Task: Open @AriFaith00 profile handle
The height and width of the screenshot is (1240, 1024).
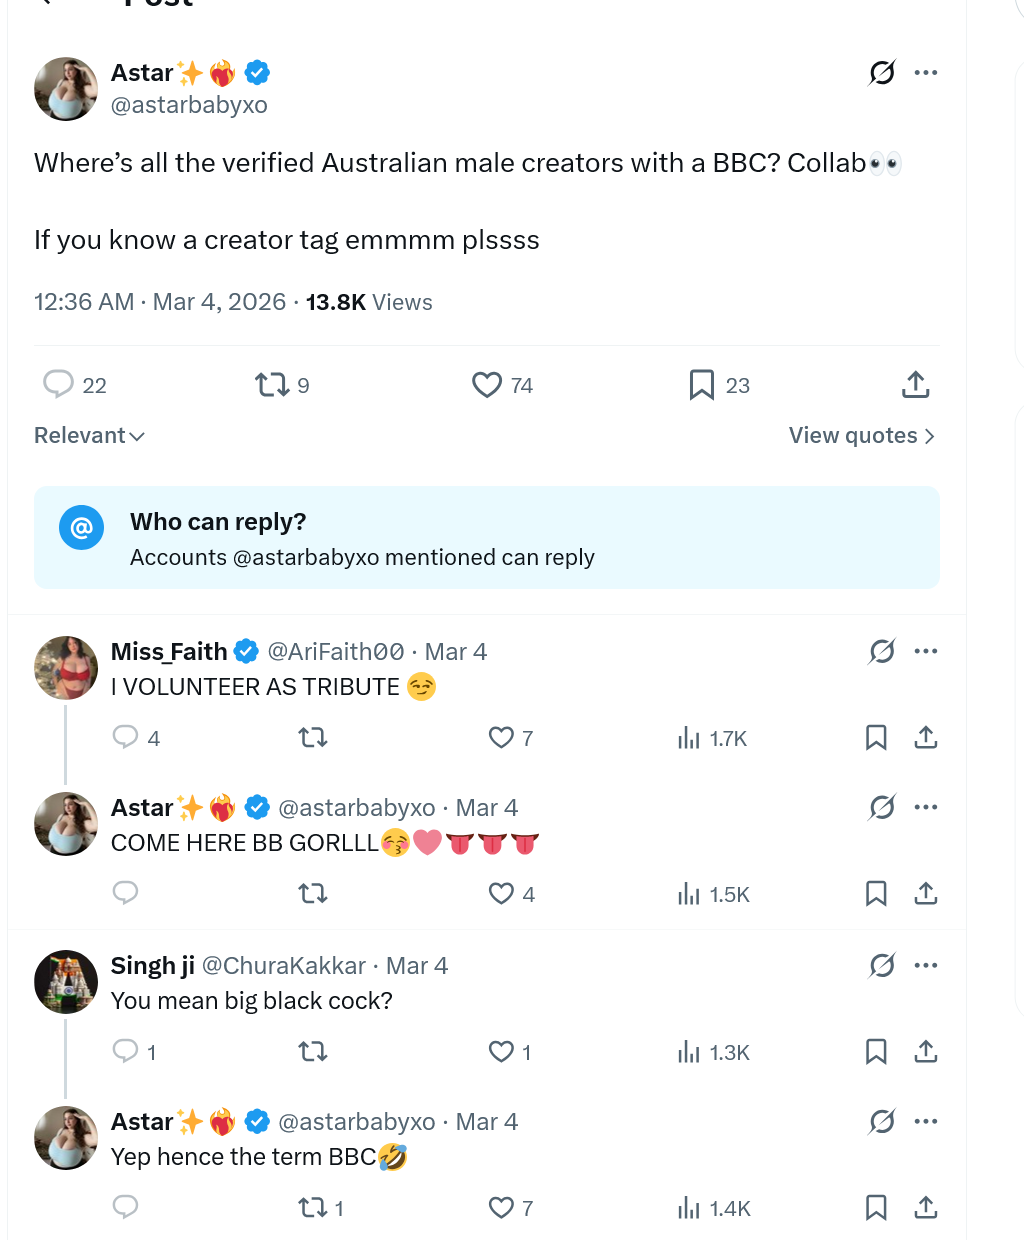Action: [336, 652]
